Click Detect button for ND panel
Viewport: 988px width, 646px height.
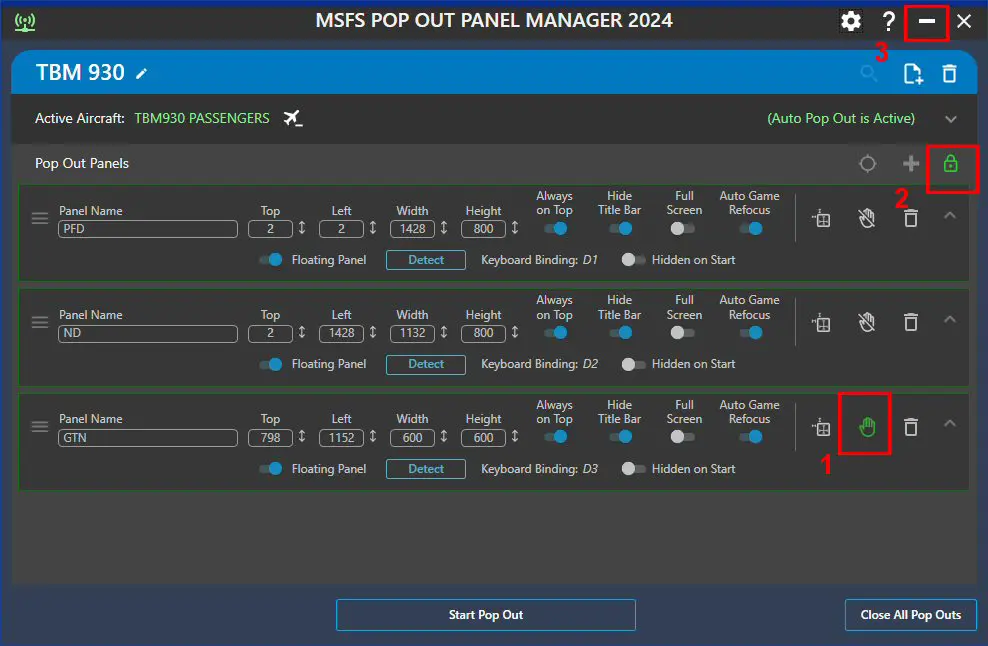(x=426, y=364)
